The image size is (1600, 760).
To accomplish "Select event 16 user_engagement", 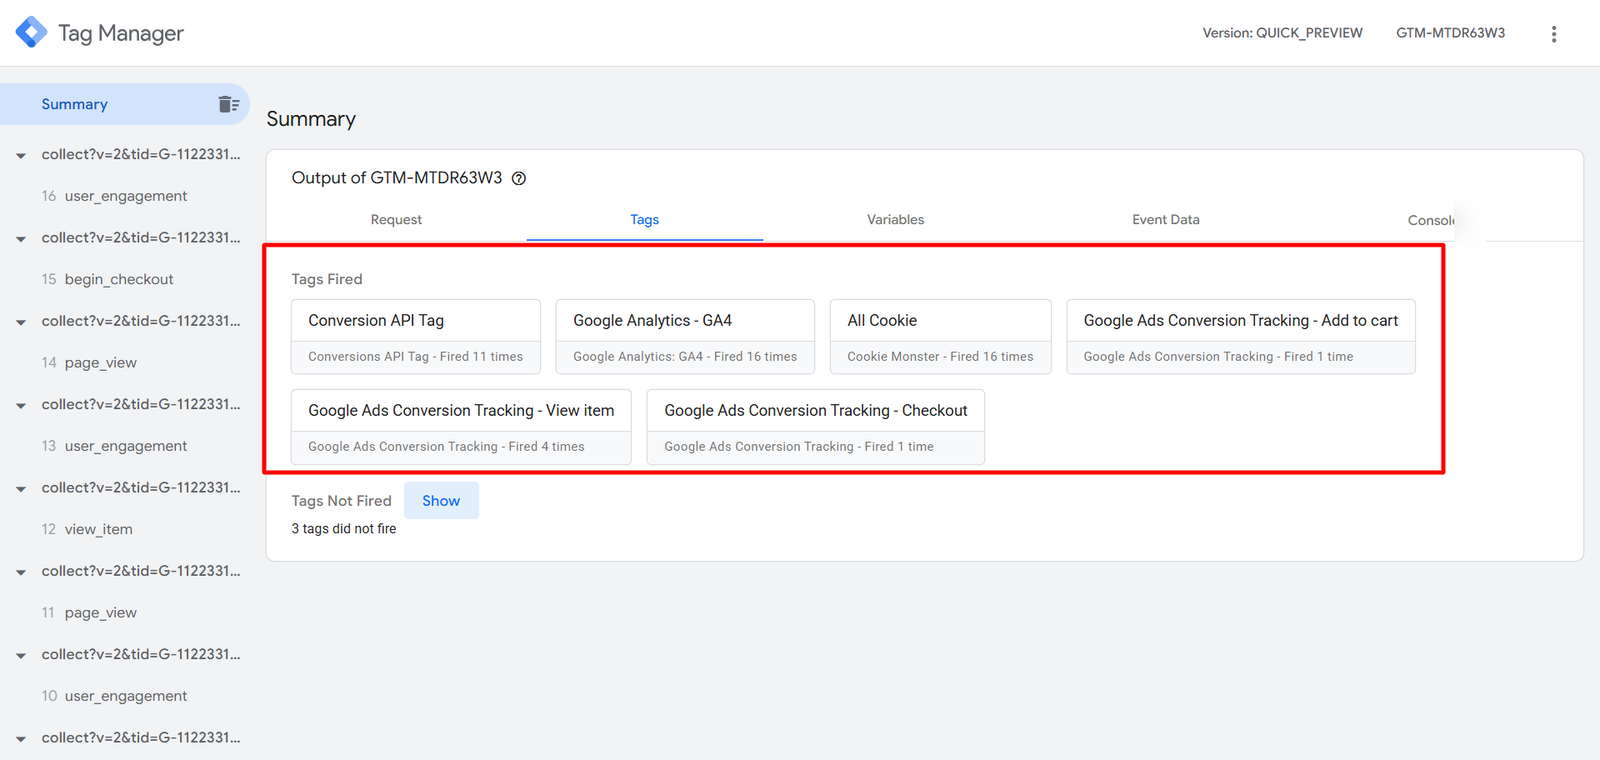I will click(125, 196).
